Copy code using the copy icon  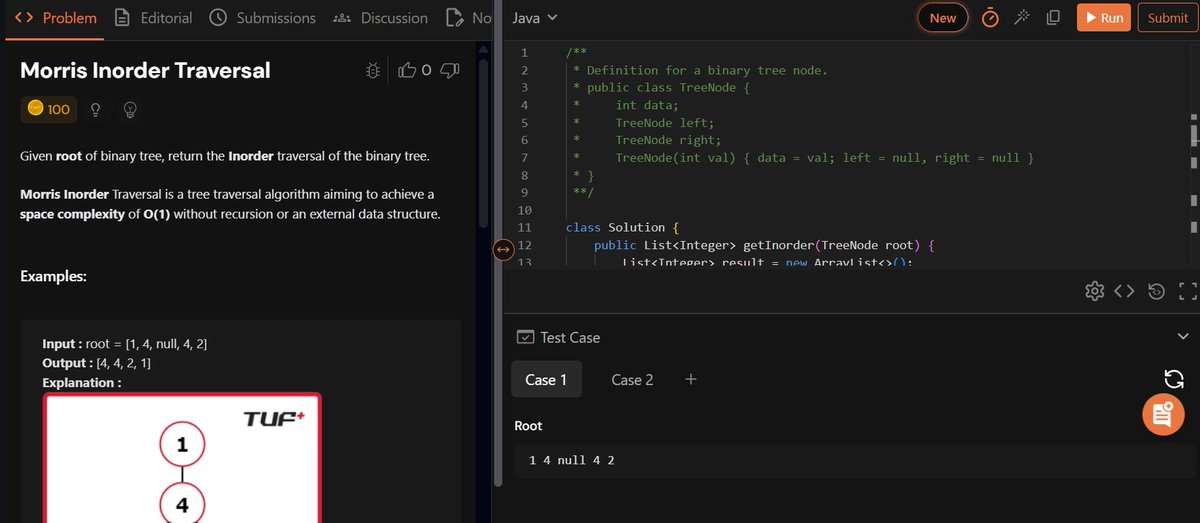coord(1052,18)
